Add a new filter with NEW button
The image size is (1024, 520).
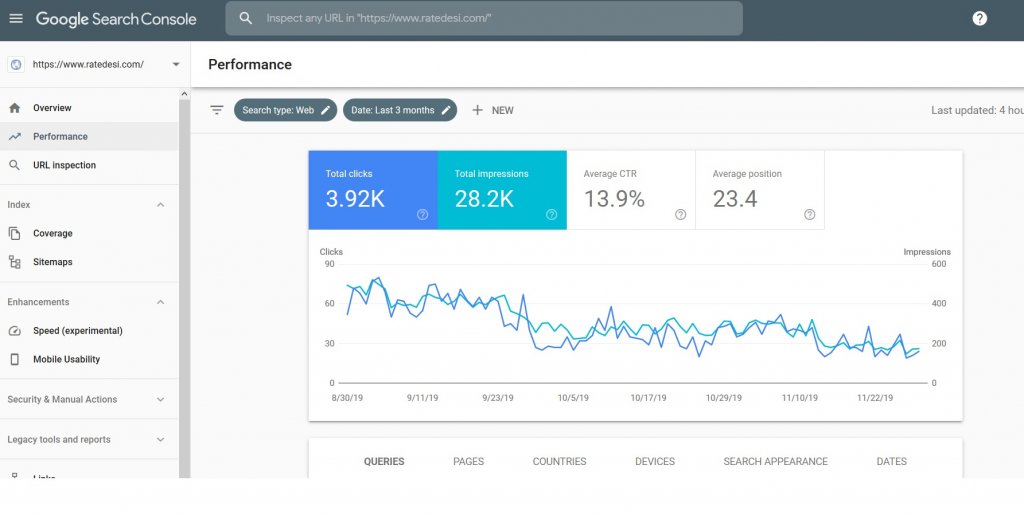[x=493, y=110]
